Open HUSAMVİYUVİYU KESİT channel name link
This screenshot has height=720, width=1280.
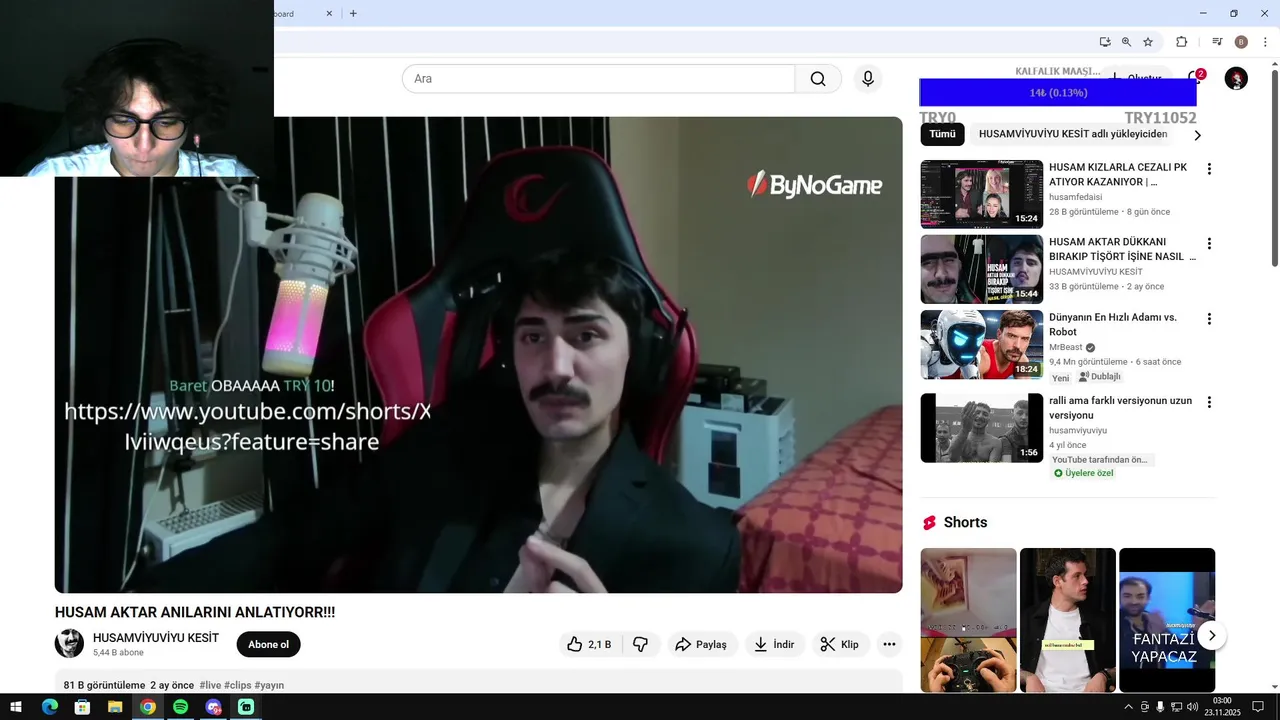point(156,638)
